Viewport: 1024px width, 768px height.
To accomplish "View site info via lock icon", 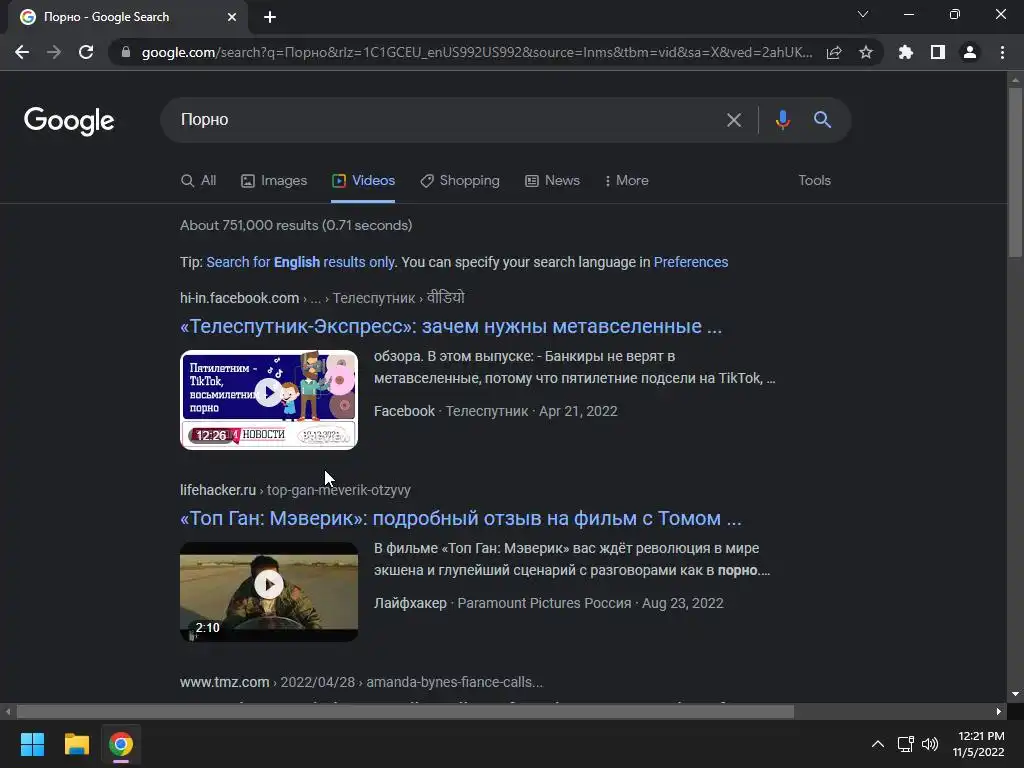I will [126, 52].
